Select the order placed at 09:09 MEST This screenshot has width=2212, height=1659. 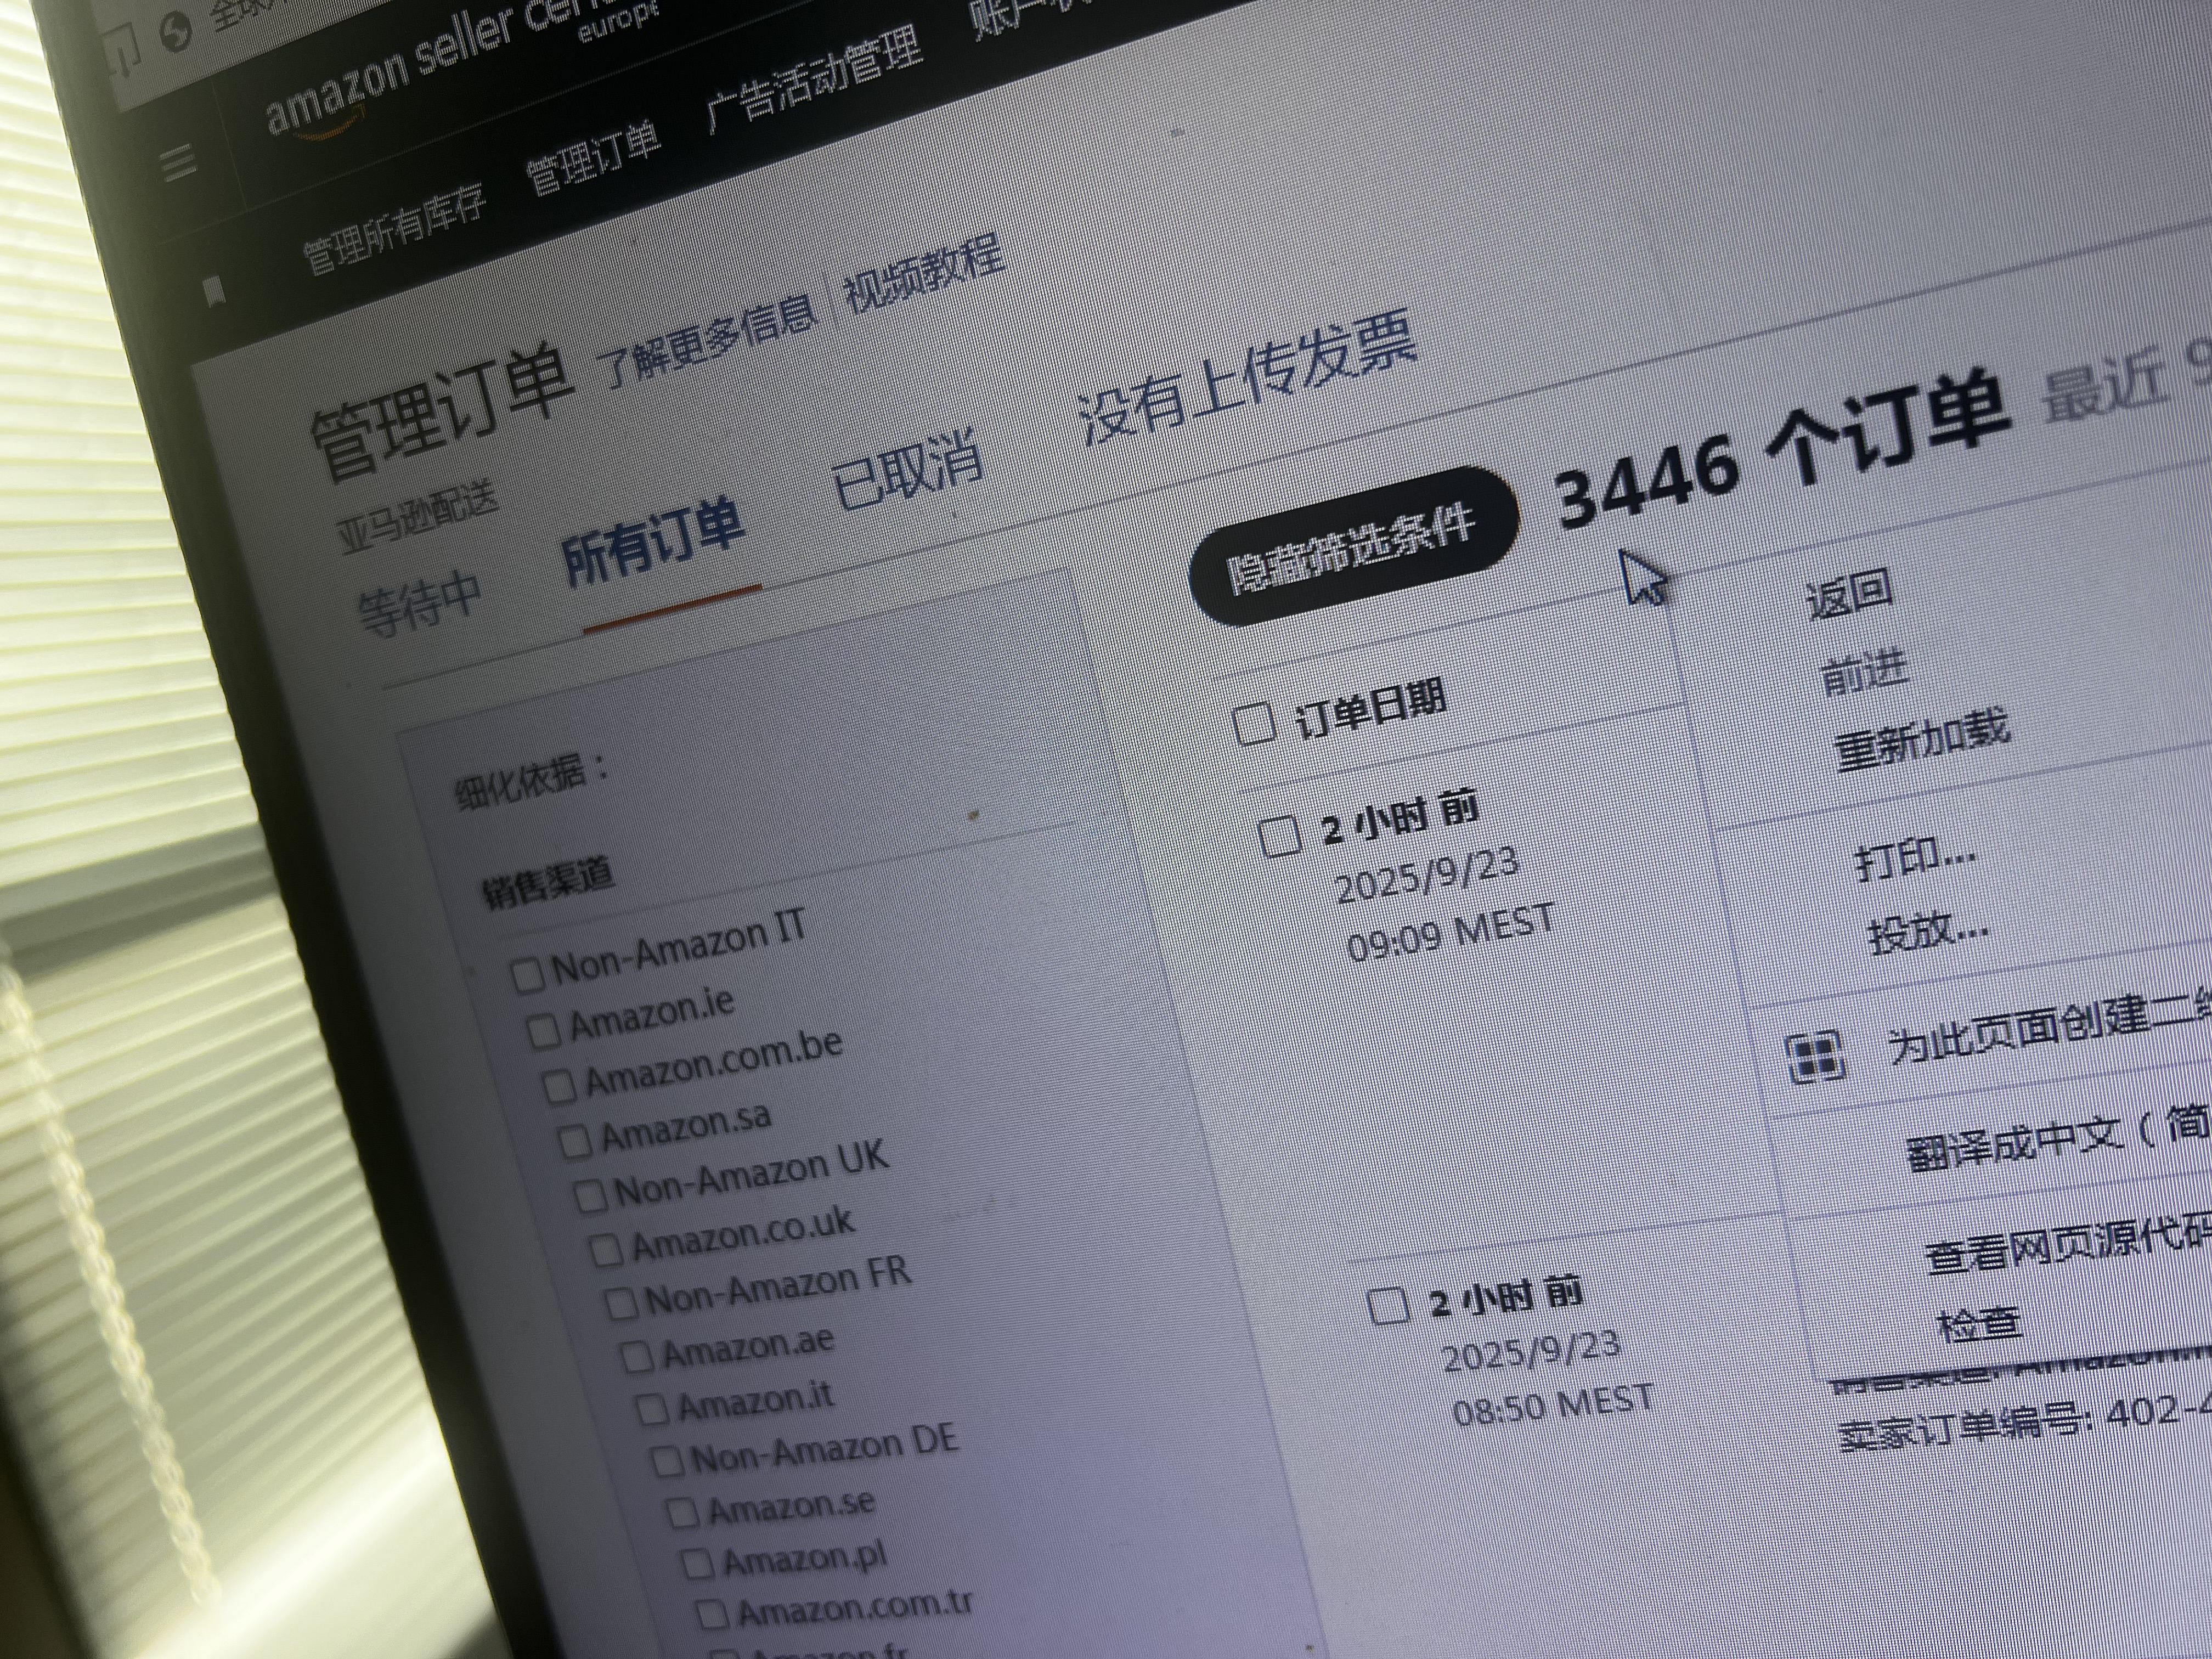1279,837
